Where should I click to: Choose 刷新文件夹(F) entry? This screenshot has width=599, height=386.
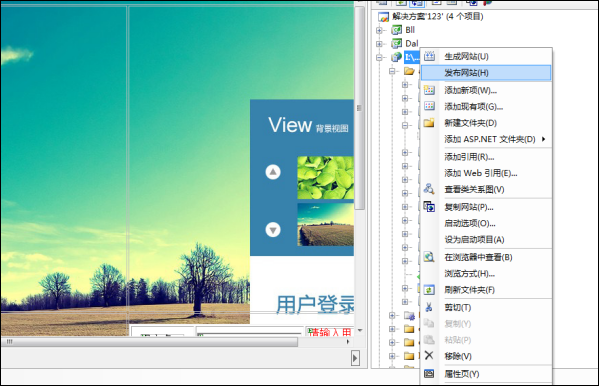[486, 290]
